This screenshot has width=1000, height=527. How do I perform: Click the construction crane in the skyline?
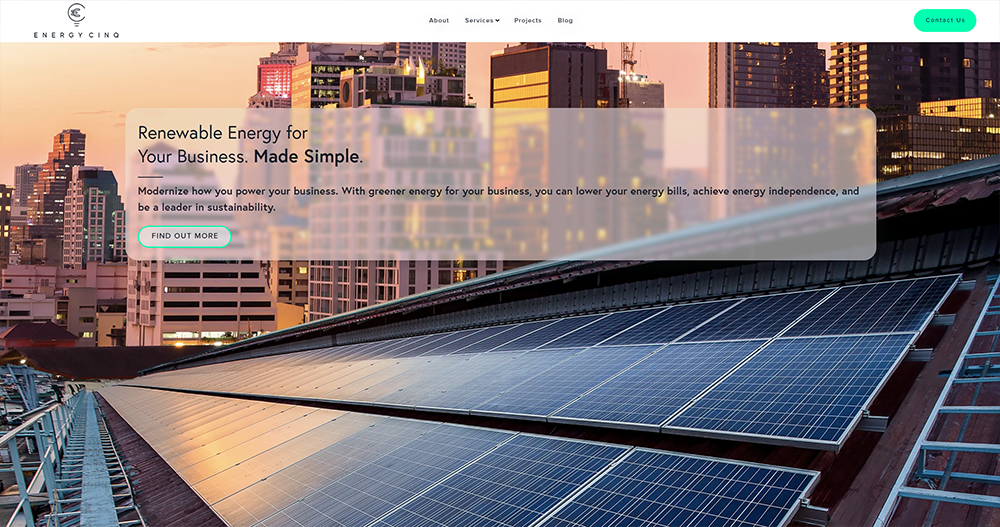coord(628,57)
